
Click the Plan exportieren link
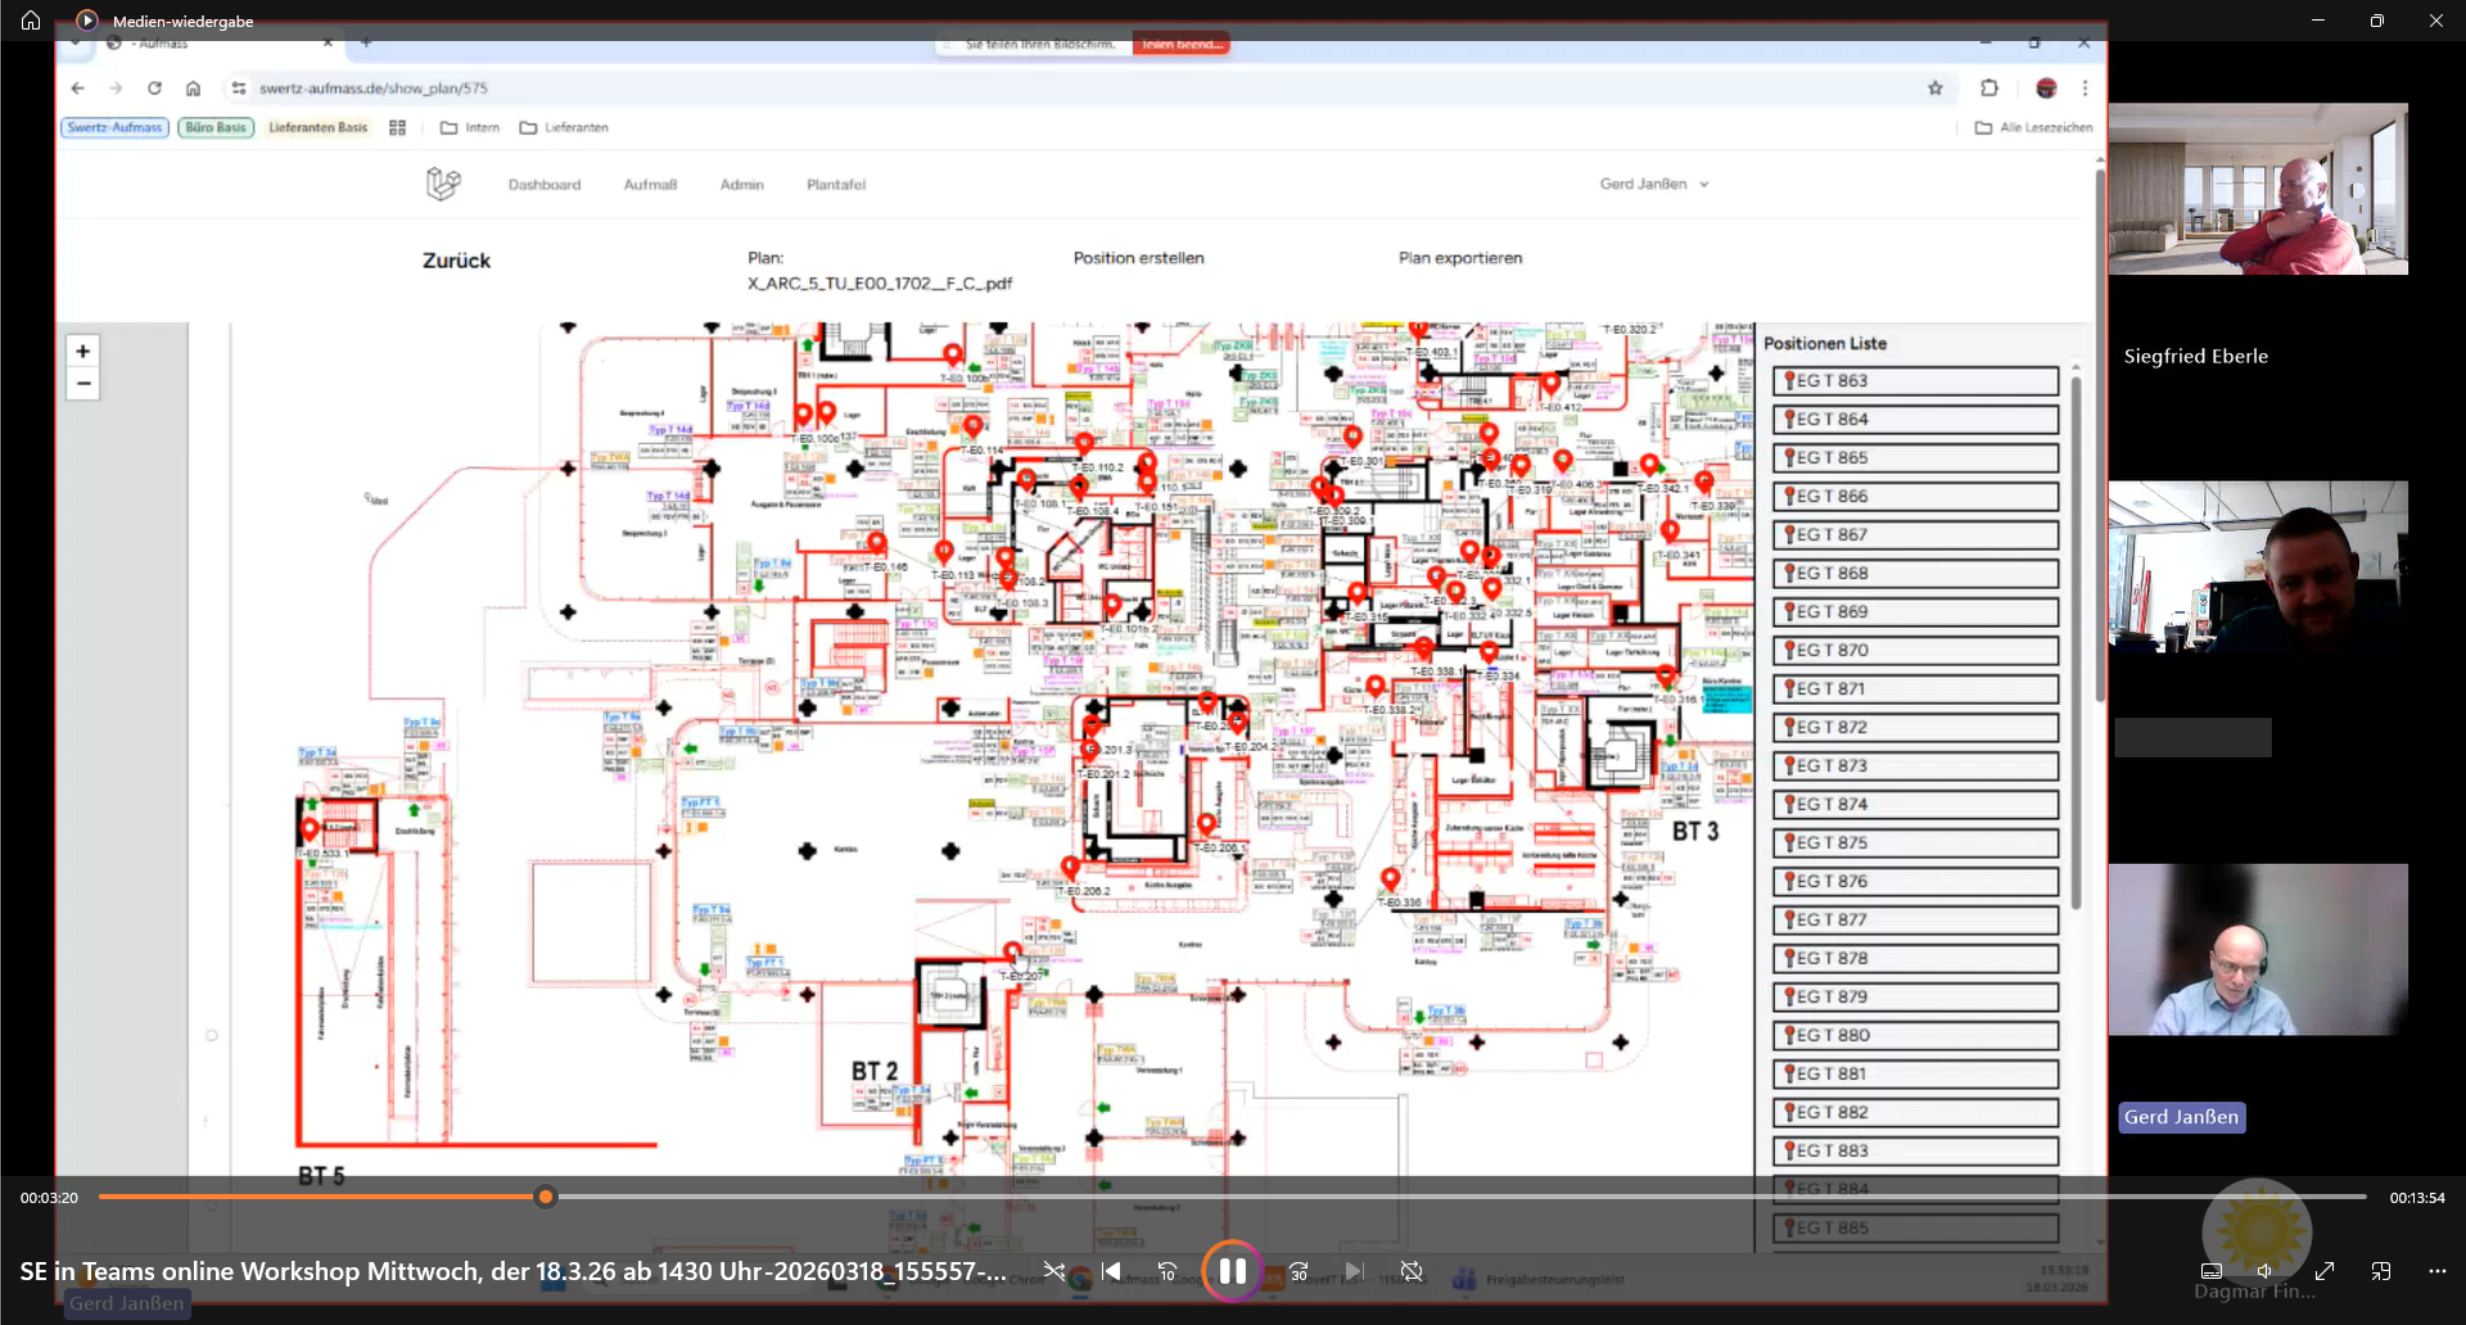pyautogui.click(x=1459, y=257)
